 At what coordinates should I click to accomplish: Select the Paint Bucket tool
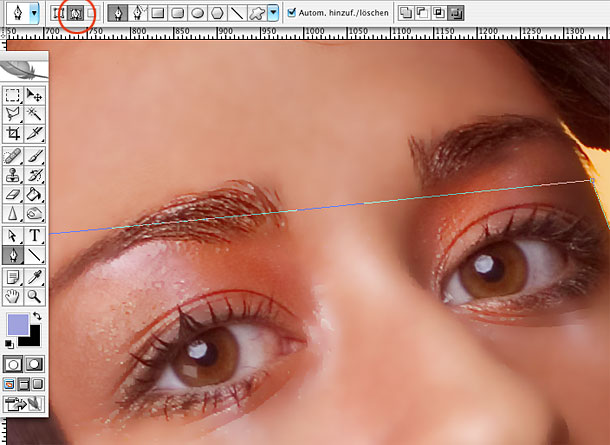coord(35,194)
